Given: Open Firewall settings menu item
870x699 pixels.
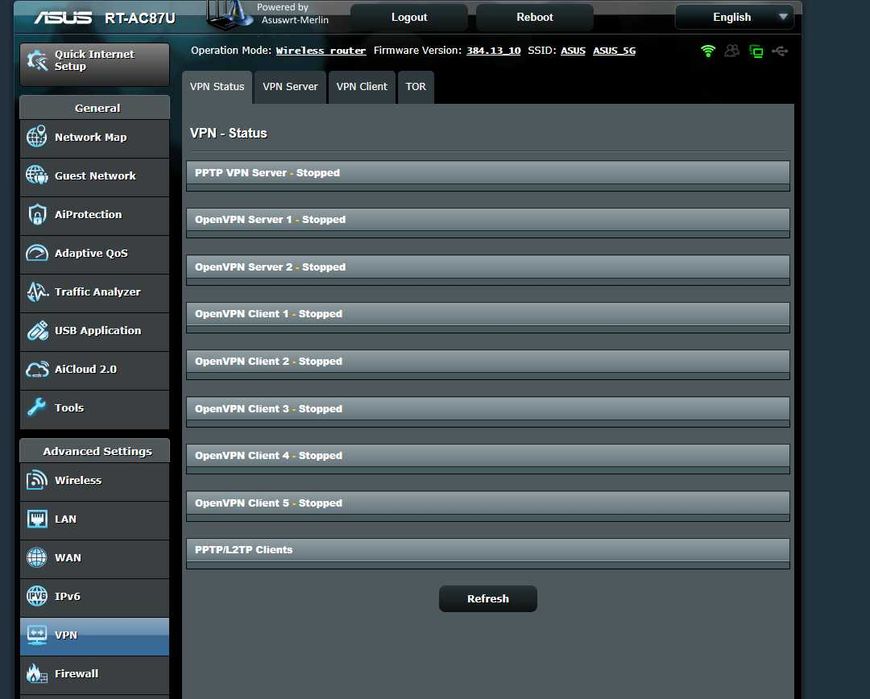Looking at the screenshot, I should click(94, 675).
